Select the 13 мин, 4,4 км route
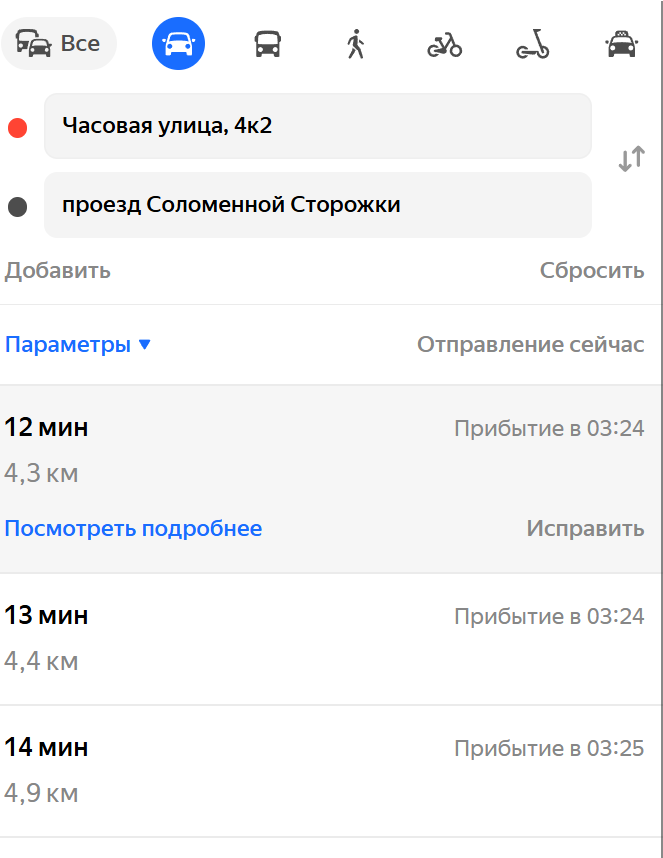This screenshot has width=663, height=858. pyautogui.click(x=331, y=638)
